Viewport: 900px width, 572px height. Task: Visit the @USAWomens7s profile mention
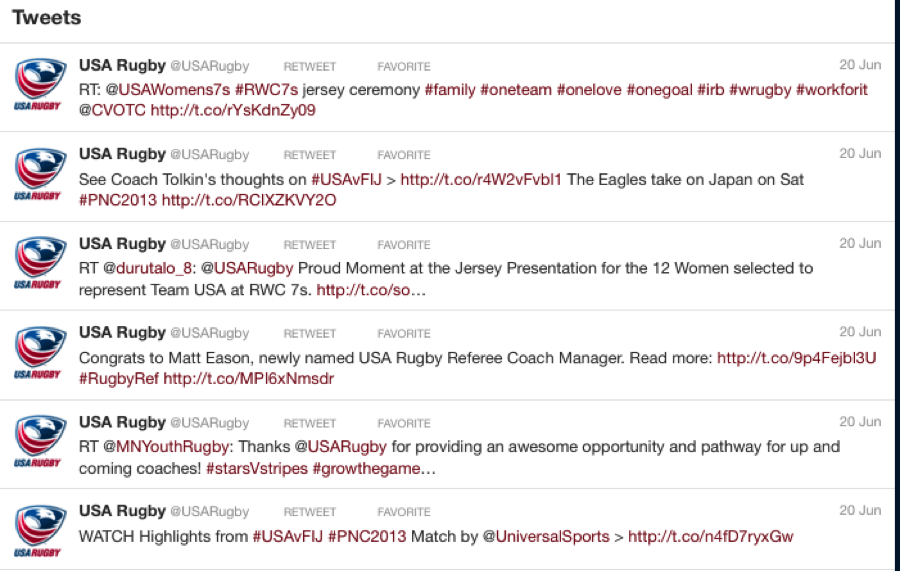168,90
